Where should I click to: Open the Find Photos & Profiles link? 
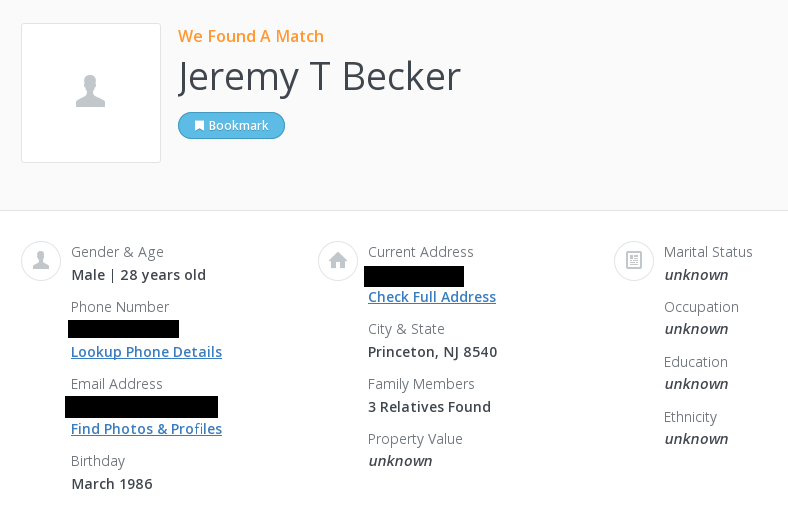point(146,429)
